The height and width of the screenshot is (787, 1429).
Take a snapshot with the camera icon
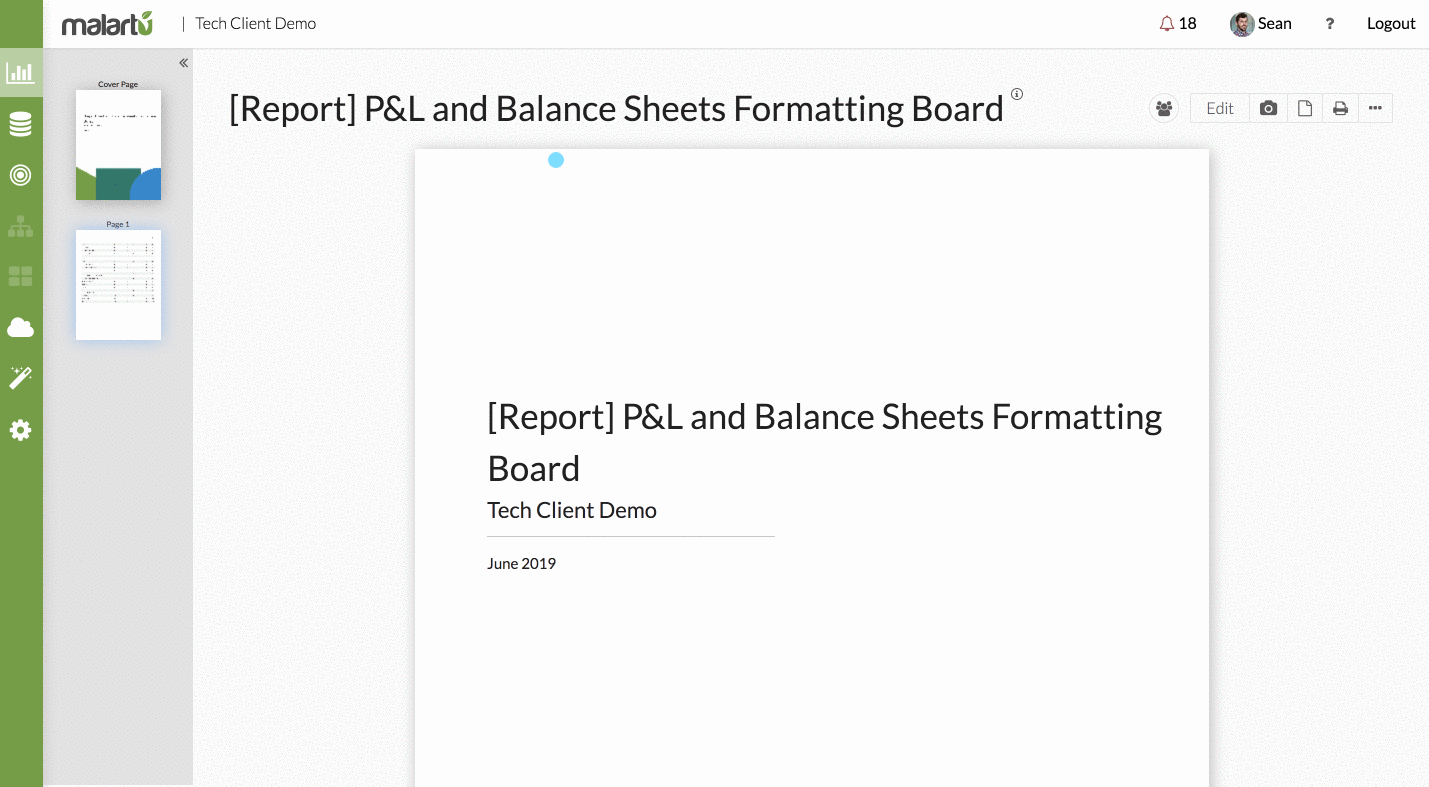point(1268,108)
